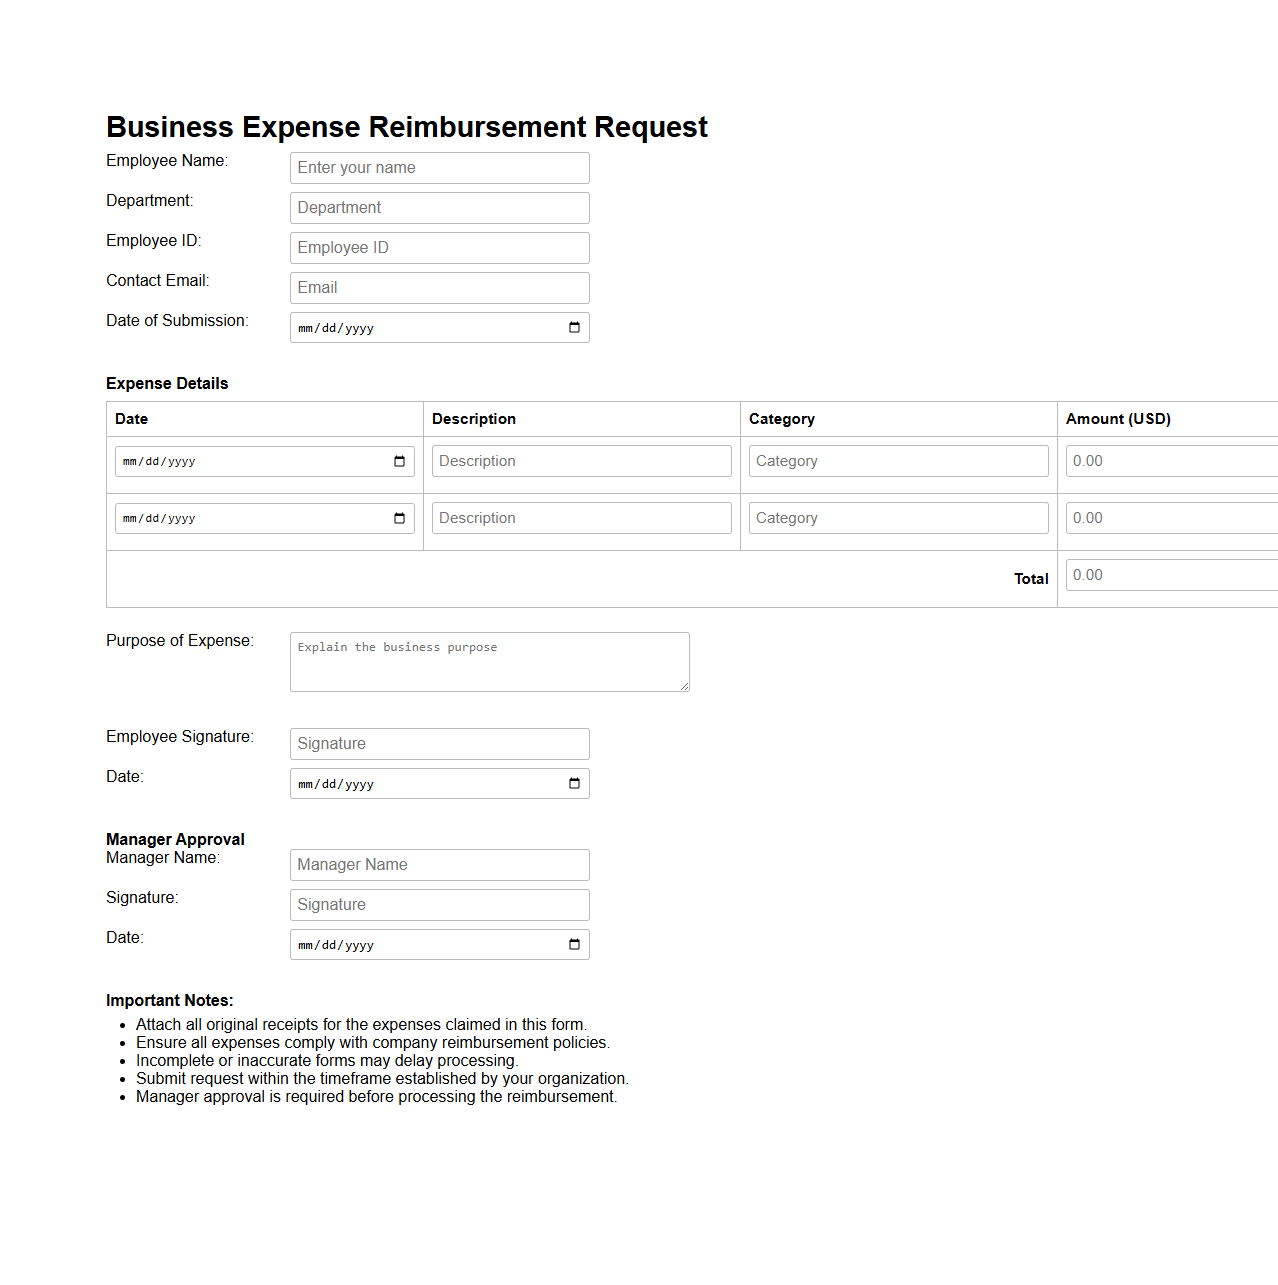
Task: Open calendar picker for Employee Signature date
Action: tap(574, 784)
